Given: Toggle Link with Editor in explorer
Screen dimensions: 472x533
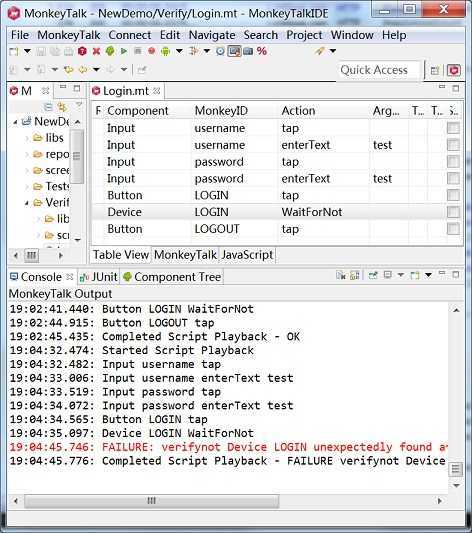Looking at the screenshot, I should click(63, 107).
